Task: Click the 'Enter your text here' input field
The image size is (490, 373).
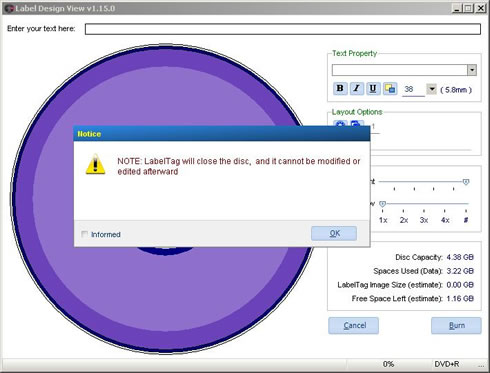Action: coord(283,29)
